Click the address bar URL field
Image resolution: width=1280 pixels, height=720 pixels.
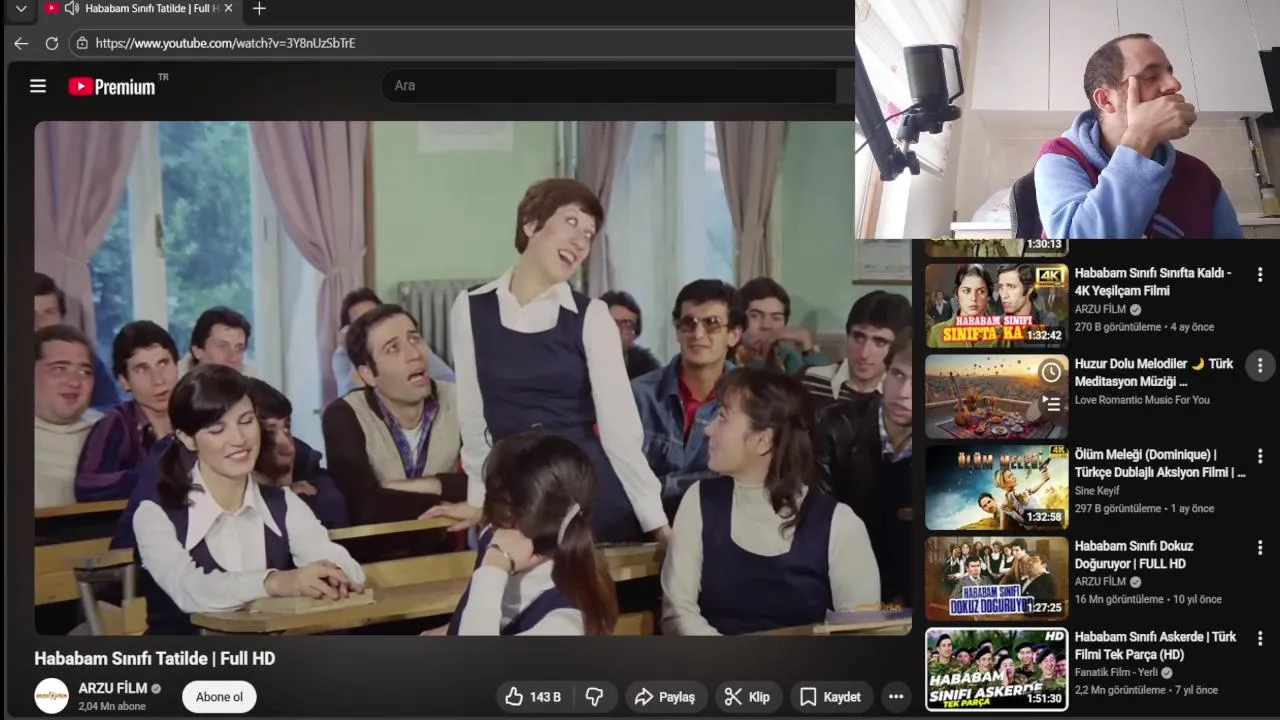tap(460, 43)
